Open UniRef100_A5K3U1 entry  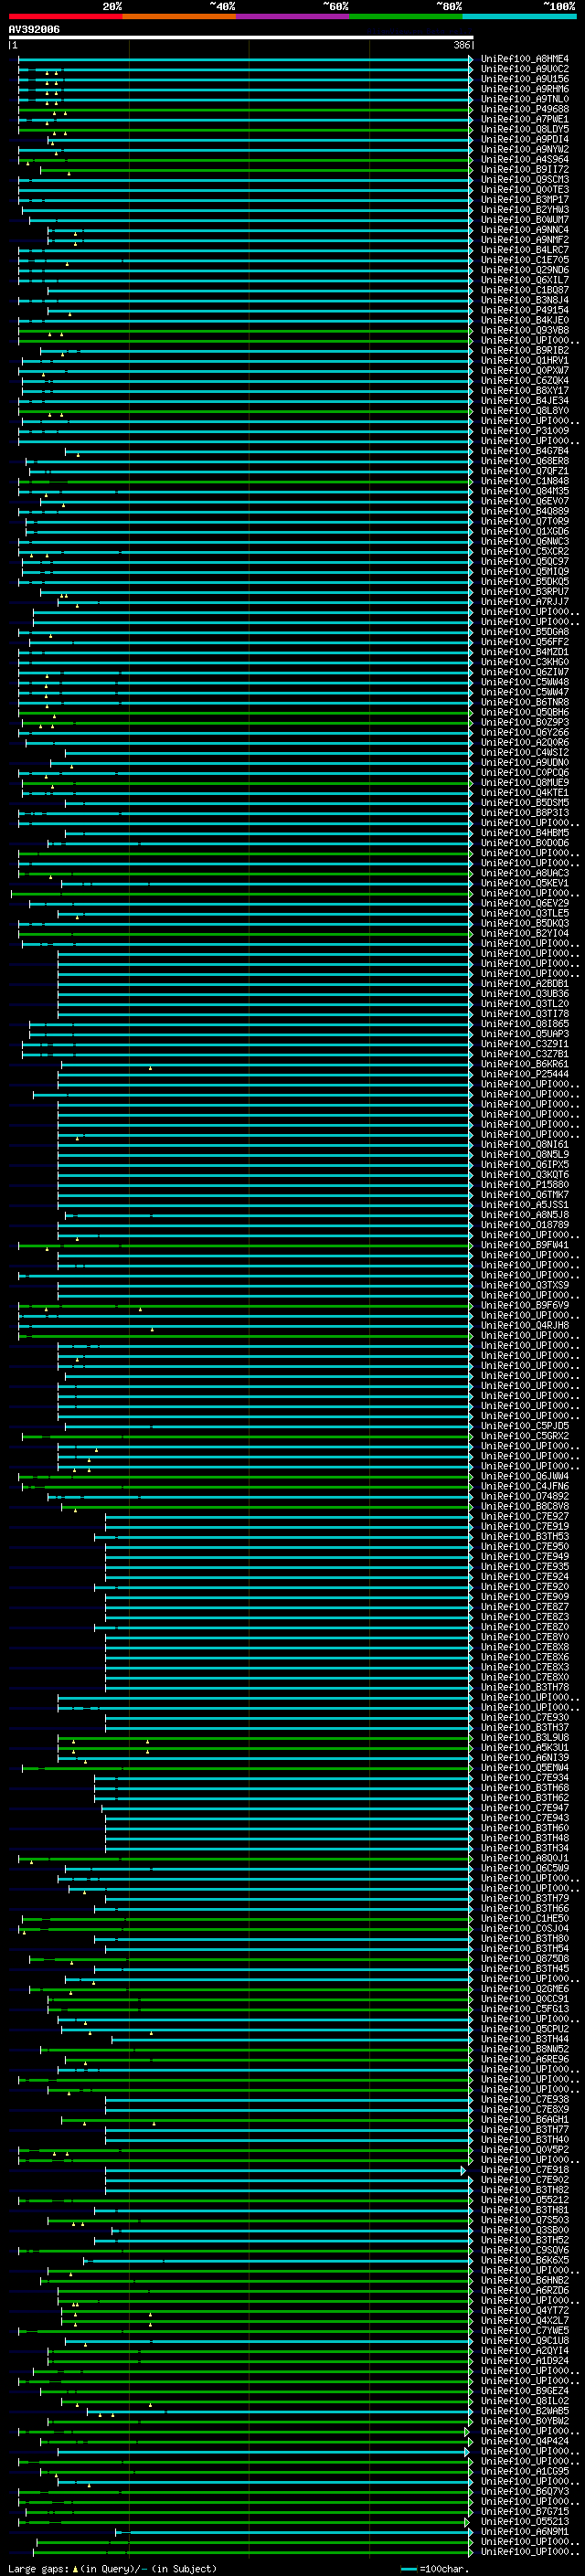click(x=525, y=1747)
